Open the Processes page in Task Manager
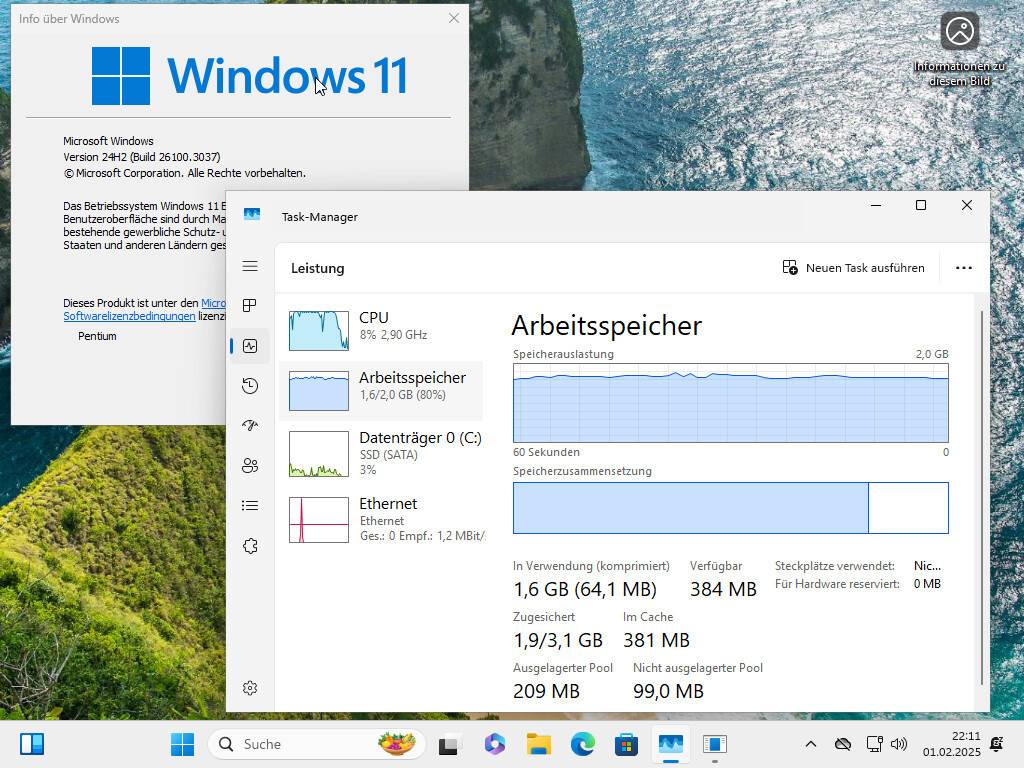The image size is (1024, 768). (249, 306)
